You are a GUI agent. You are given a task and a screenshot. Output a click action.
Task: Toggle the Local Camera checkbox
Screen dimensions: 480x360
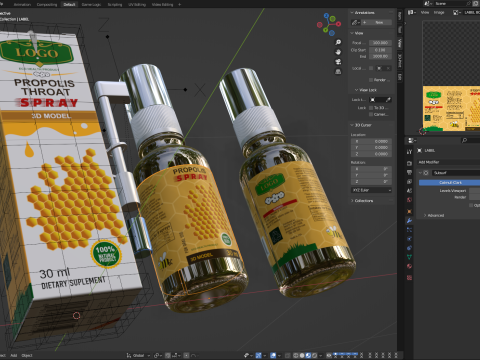point(371,68)
